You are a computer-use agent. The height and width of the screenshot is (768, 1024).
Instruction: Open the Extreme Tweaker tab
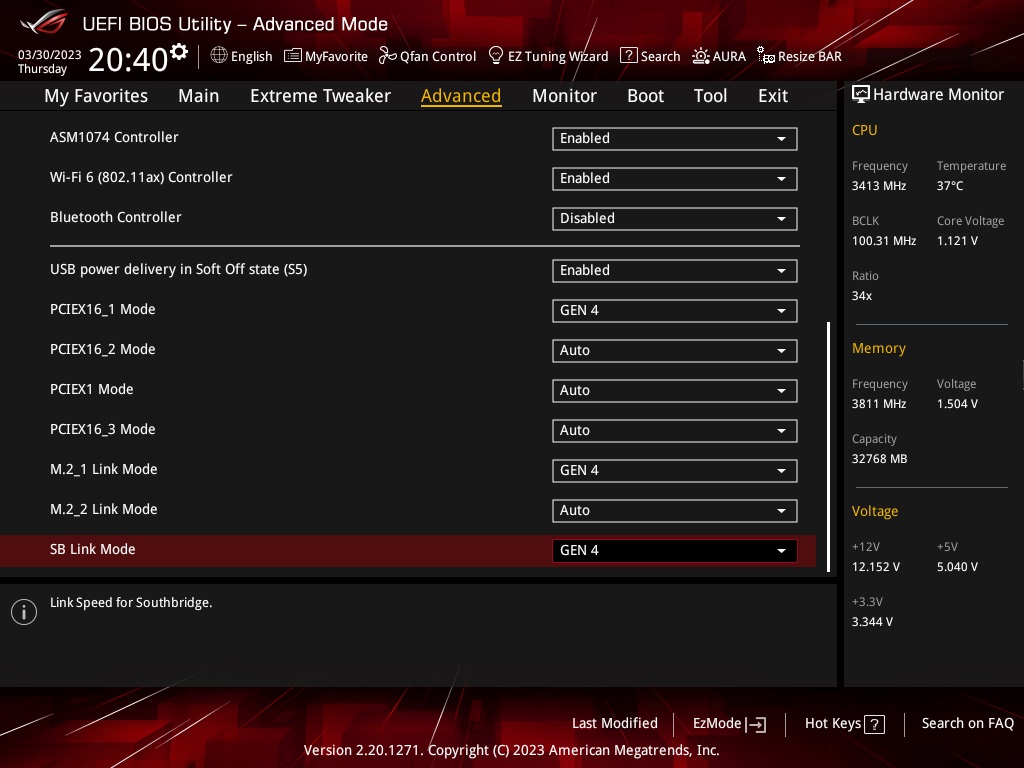point(320,96)
